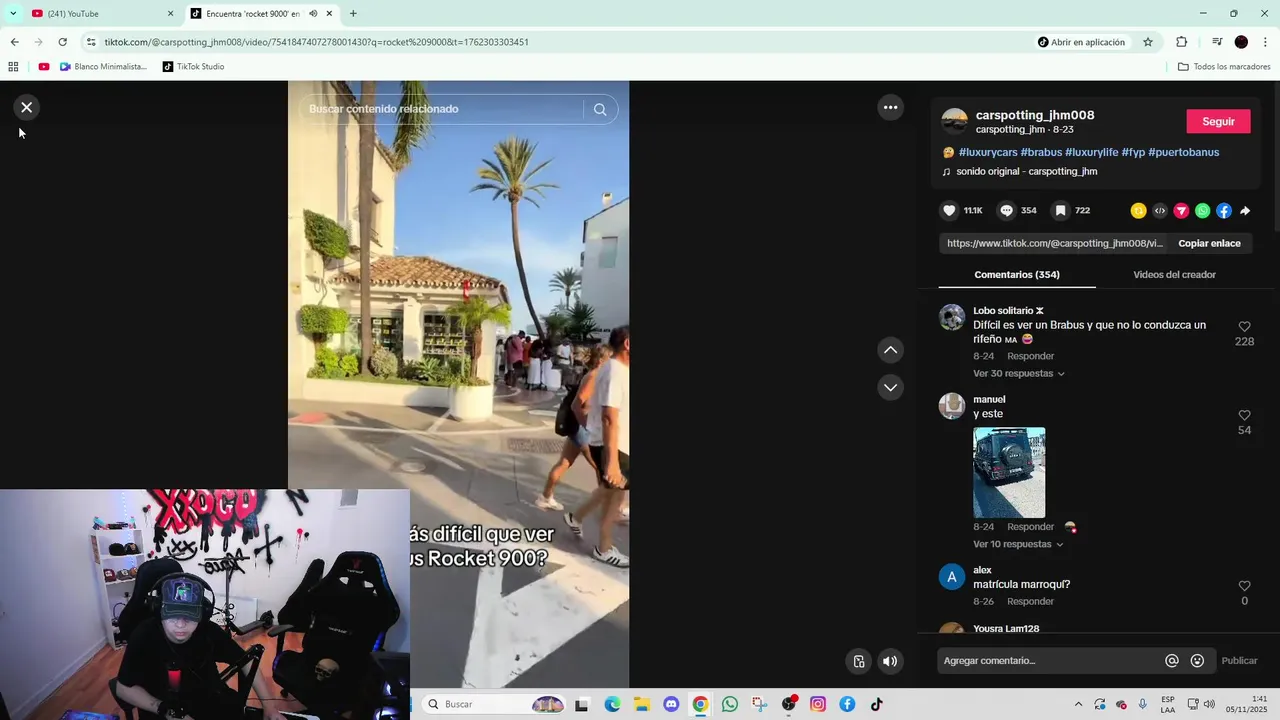Like manuel's comment
Image resolution: width=1280 pixels, height=720 pixels.
(x=1244, y=415)
